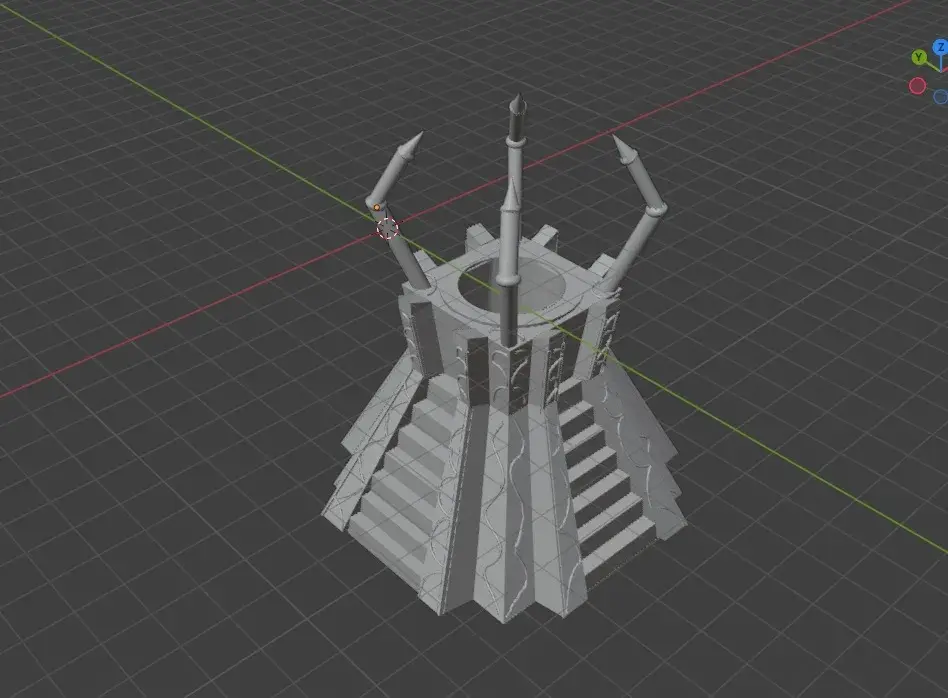
Task: Click the blue Z axis gizmo handle
Action: 940,47
